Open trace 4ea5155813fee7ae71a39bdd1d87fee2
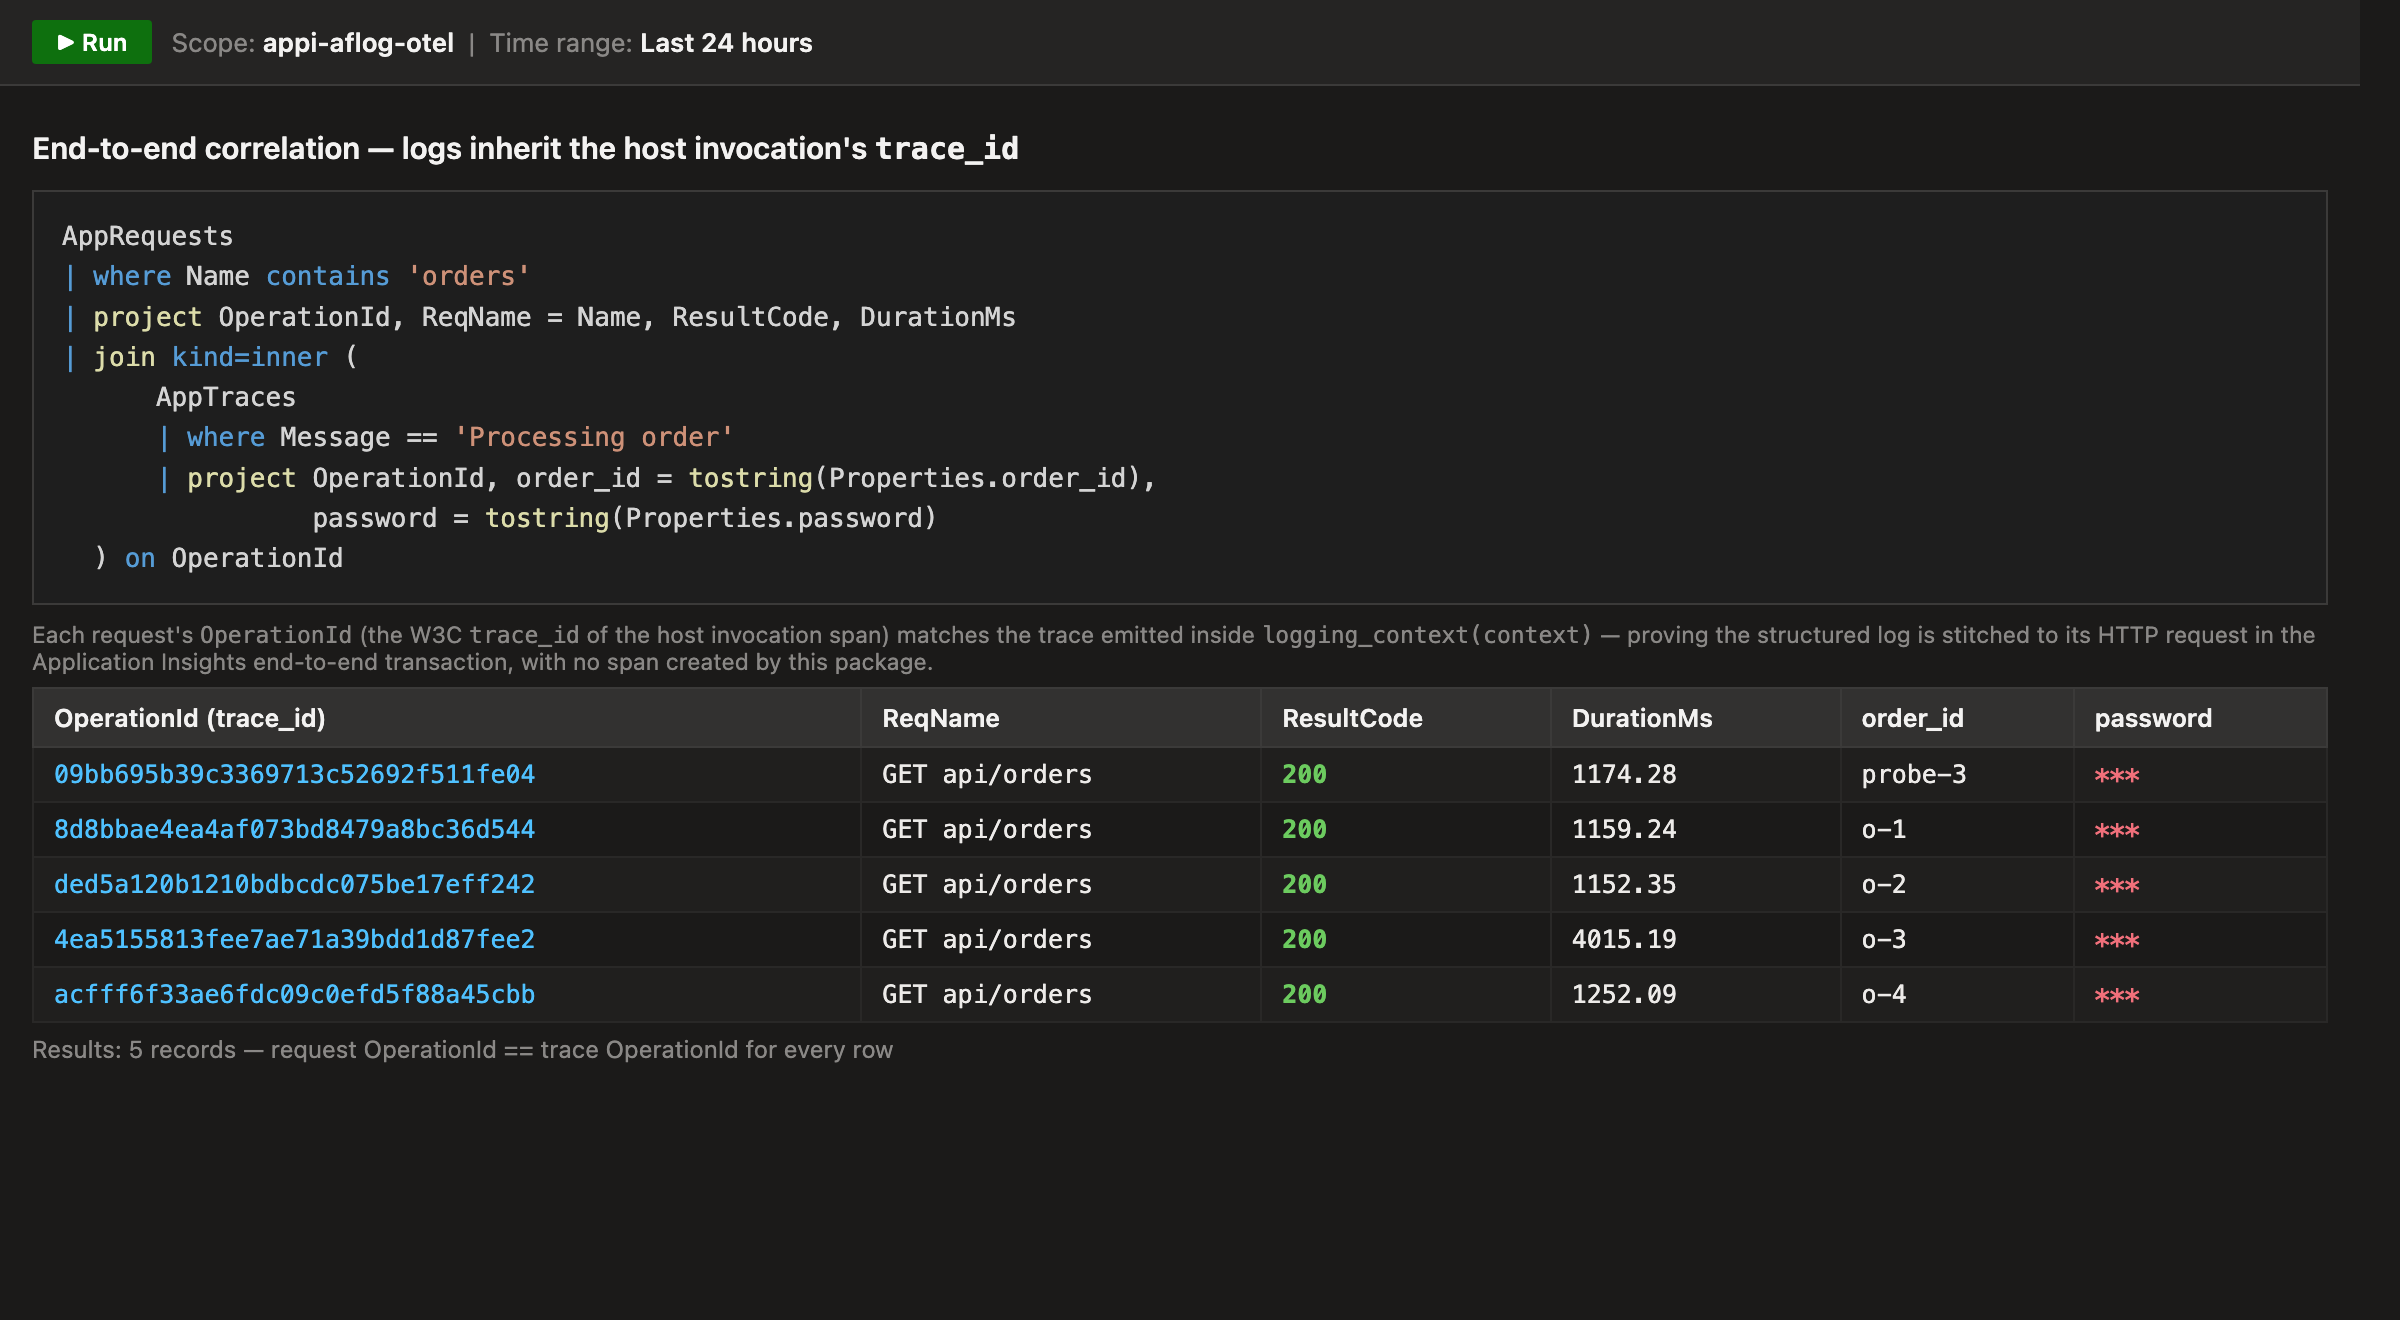The height and width of the screenshot is (1320, 2400). (294, 939)
